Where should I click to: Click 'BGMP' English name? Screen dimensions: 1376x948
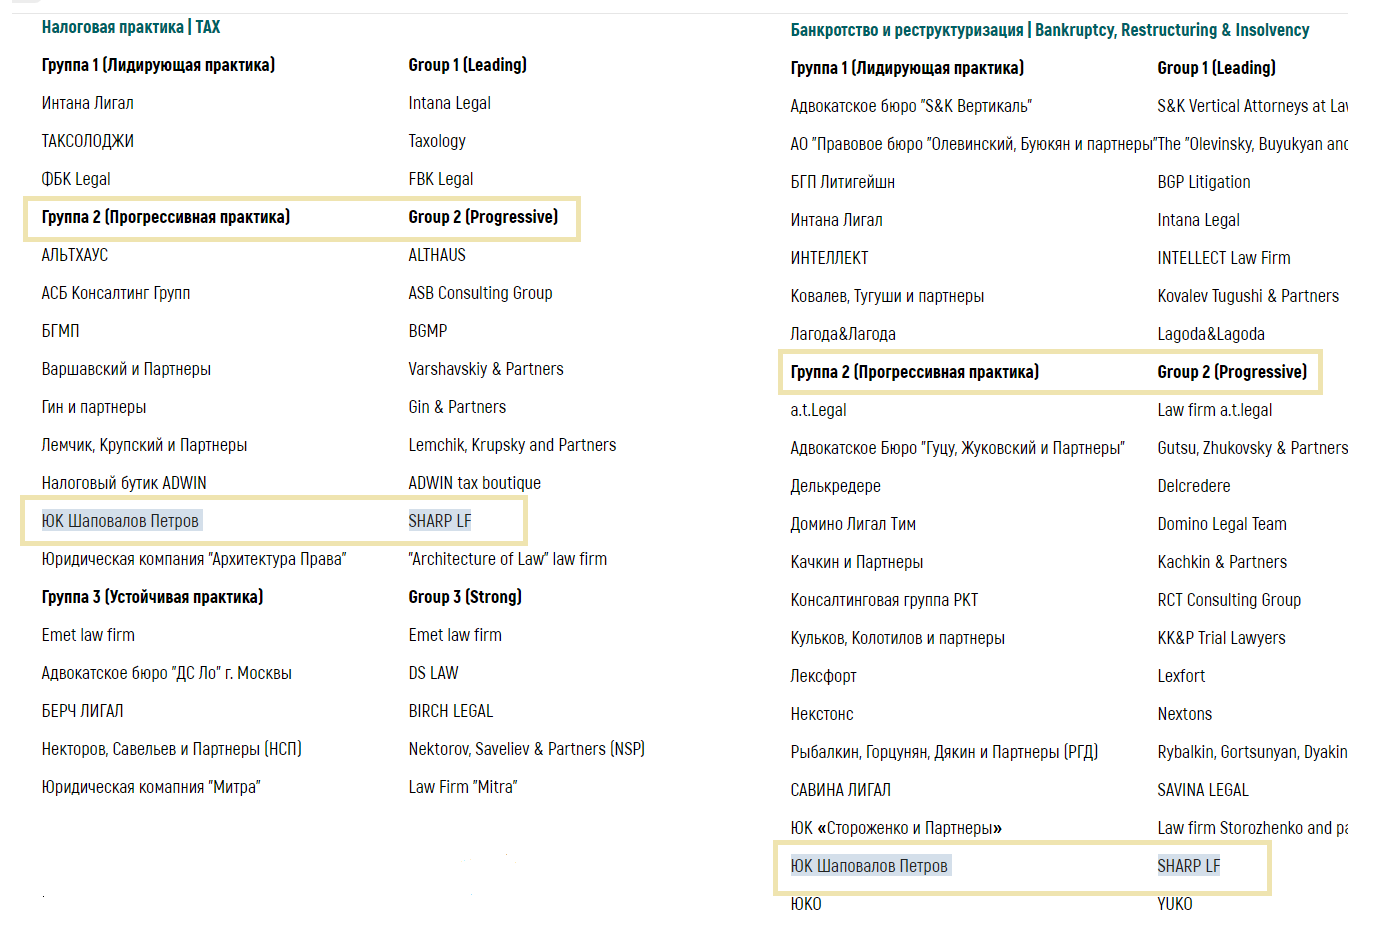tap(428, 331)
